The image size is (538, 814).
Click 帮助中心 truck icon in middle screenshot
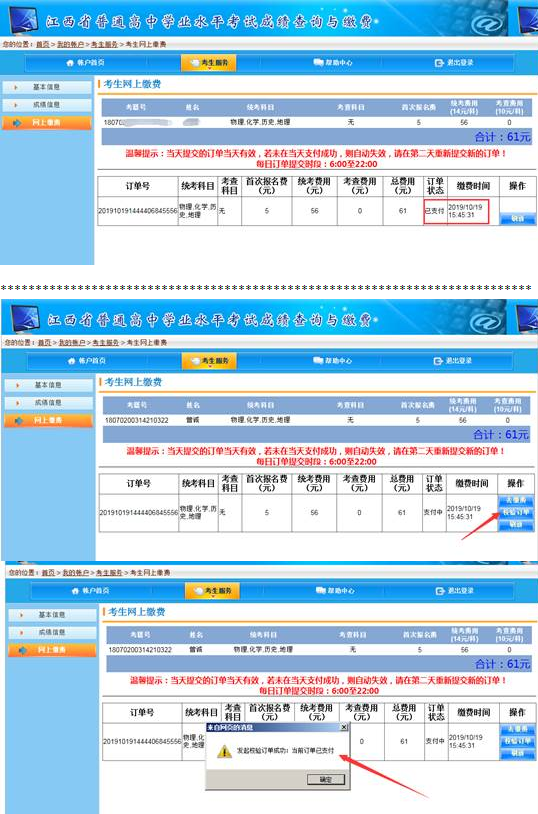tap(318, 360)
